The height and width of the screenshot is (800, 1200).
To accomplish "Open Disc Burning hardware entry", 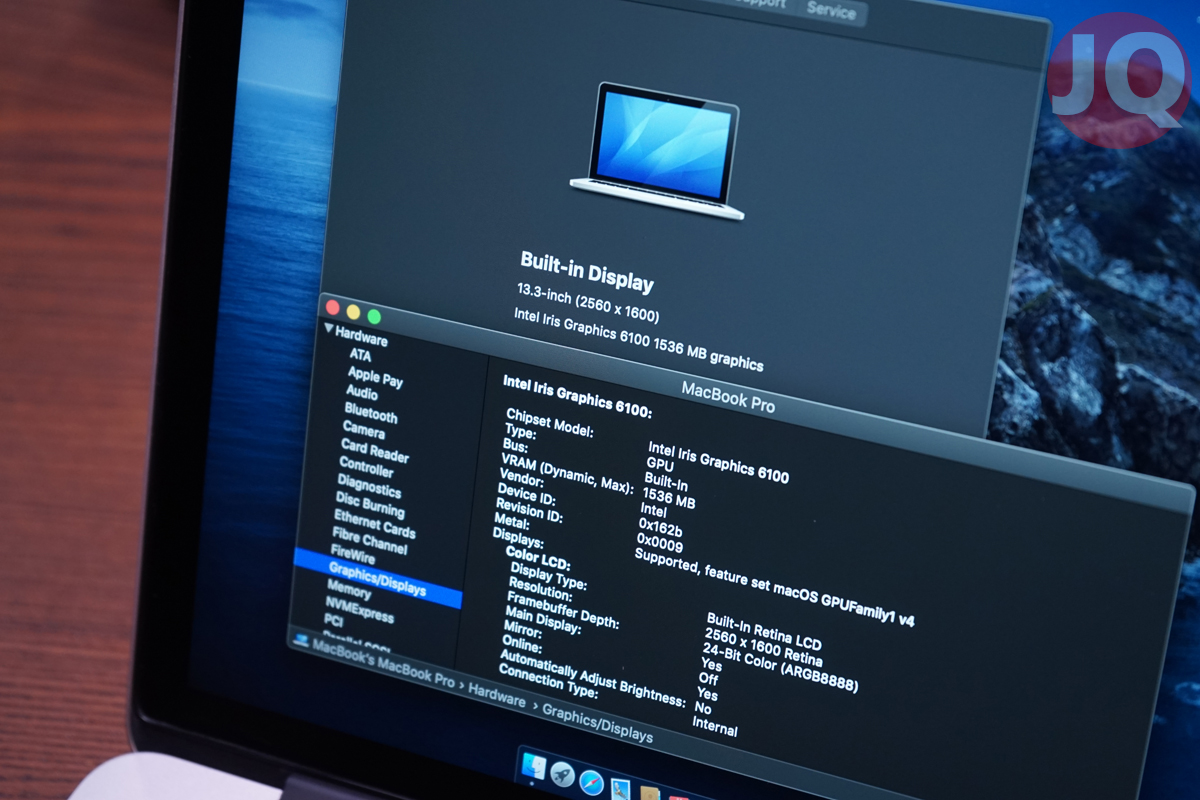I will 370,505.
